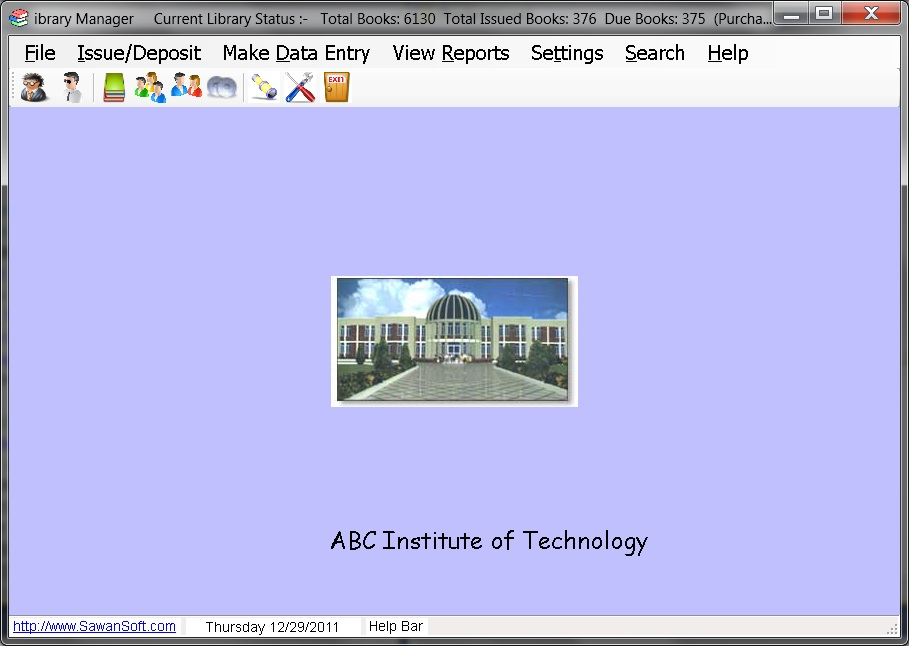Open the Issue/Deposit menu

[x=139, y=53]
